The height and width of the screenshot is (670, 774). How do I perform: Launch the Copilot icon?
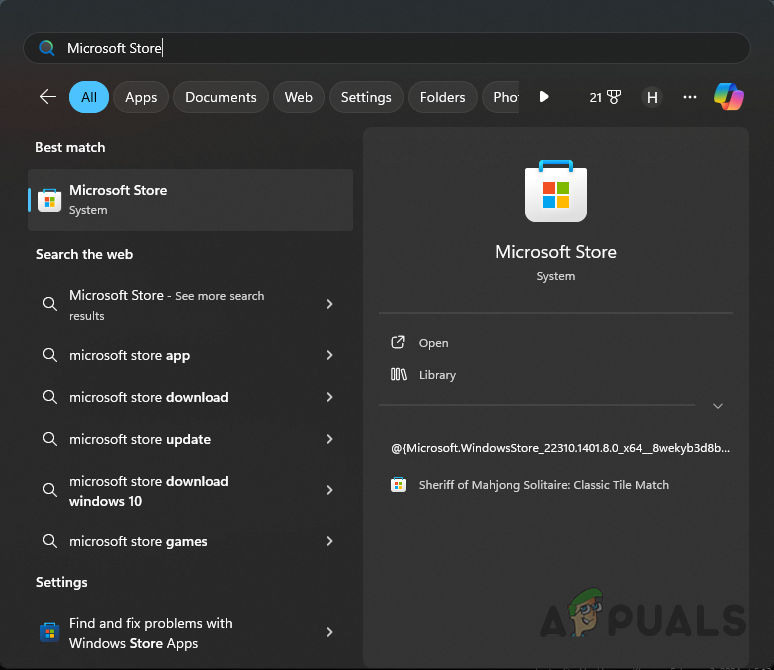point(729,96)
